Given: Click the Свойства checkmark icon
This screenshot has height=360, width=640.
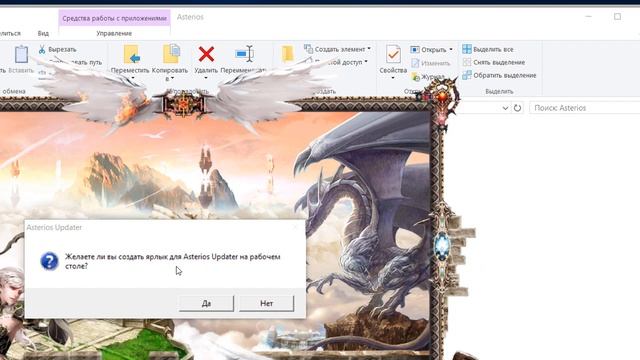Looking at the screenshot, I should (393, 54).
